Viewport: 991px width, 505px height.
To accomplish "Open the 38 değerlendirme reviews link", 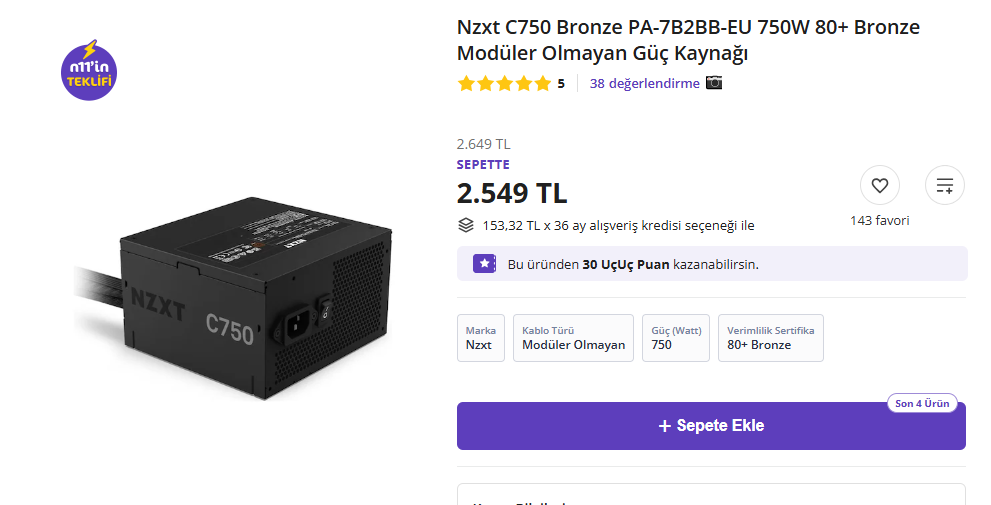I will pyautogui.click(x=644, y=83).
